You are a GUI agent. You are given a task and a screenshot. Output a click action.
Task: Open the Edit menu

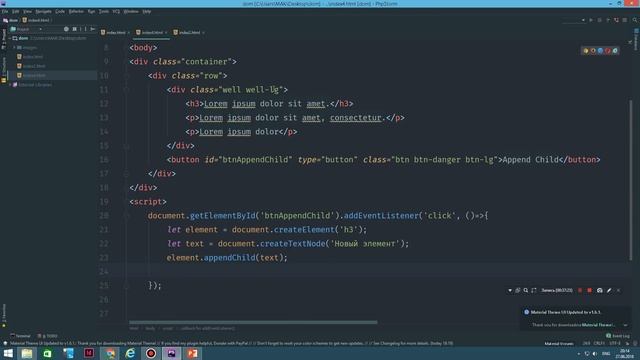pyautogui.click(x=16, y=11)
